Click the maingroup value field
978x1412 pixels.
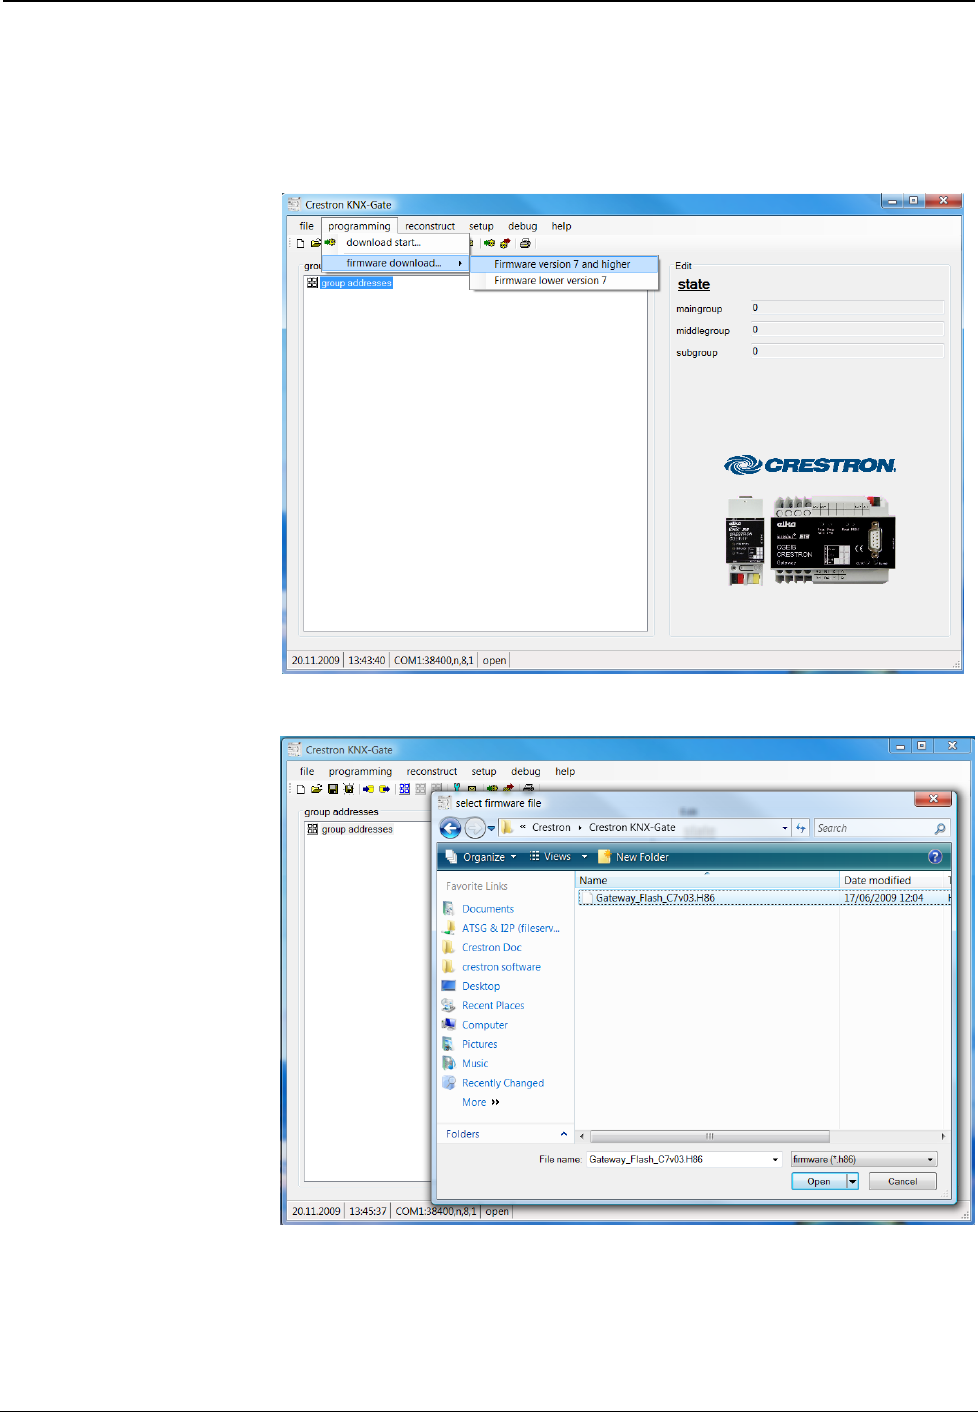pyautogui.click(x=847, y=308)
